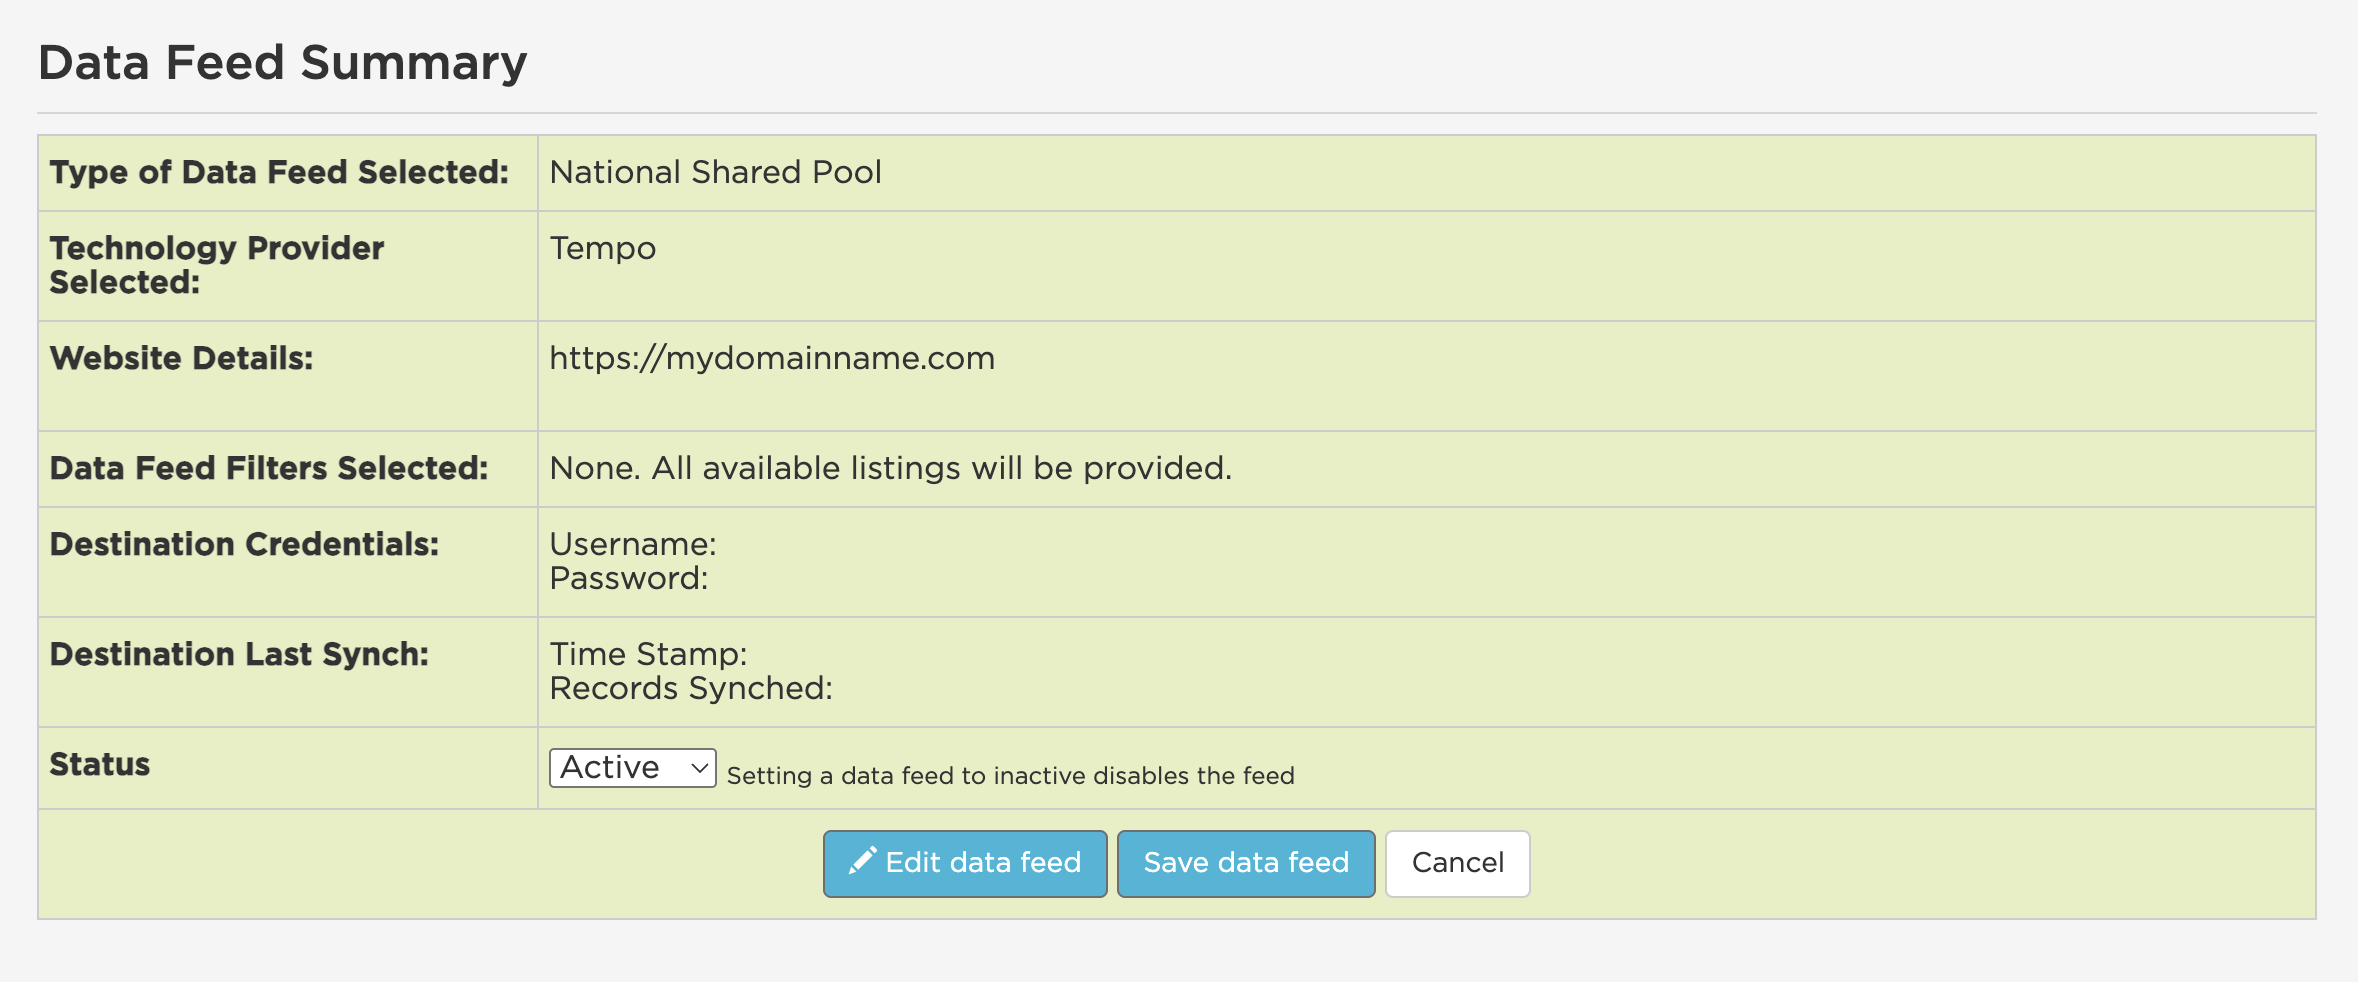Image resolution: width=2358 pixels, height=982 pixels.
Task: Save the data feed
Action: point(1245,863)
